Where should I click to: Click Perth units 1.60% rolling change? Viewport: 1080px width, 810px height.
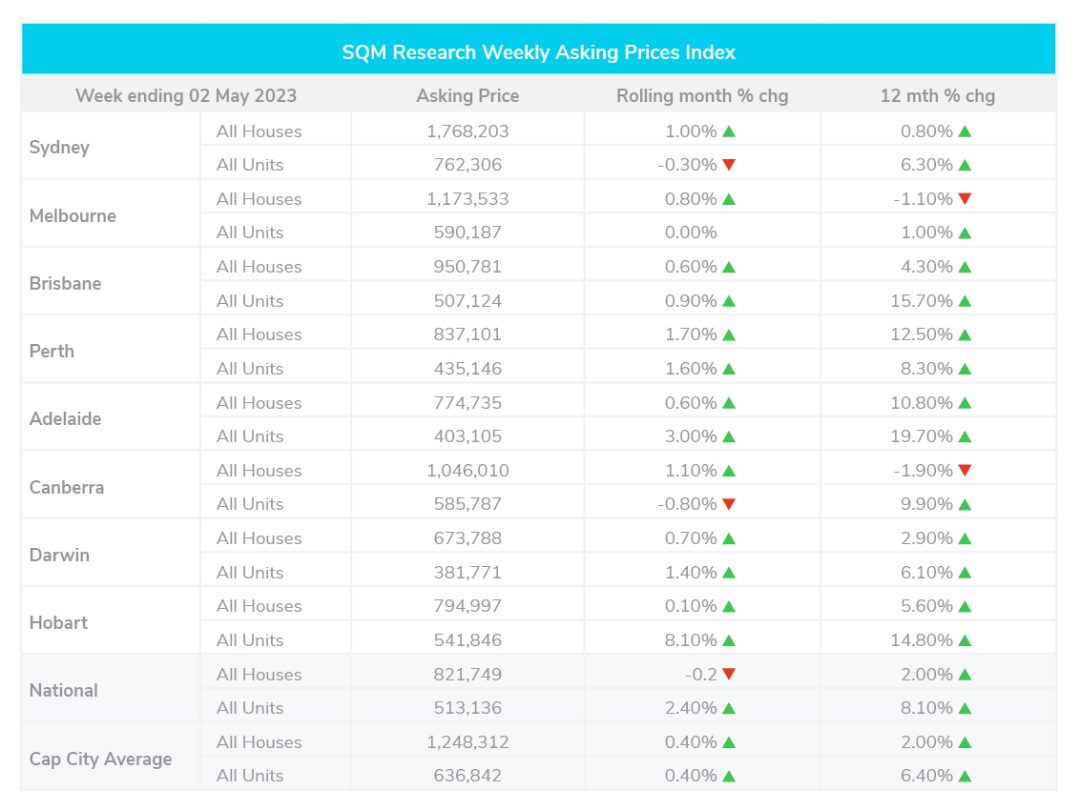coord(691,368)
